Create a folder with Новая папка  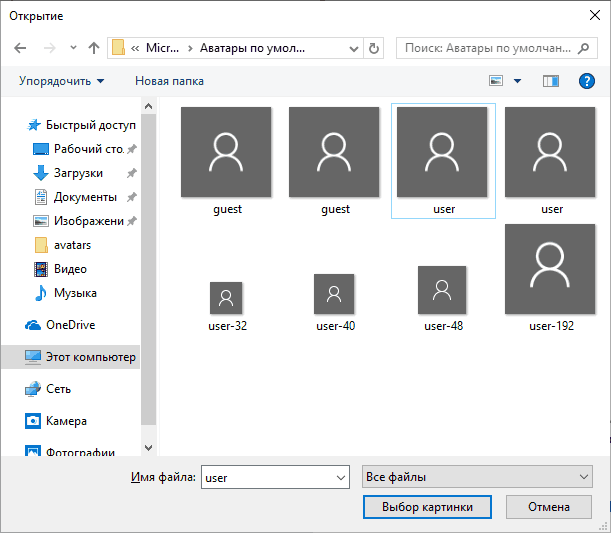170,81
